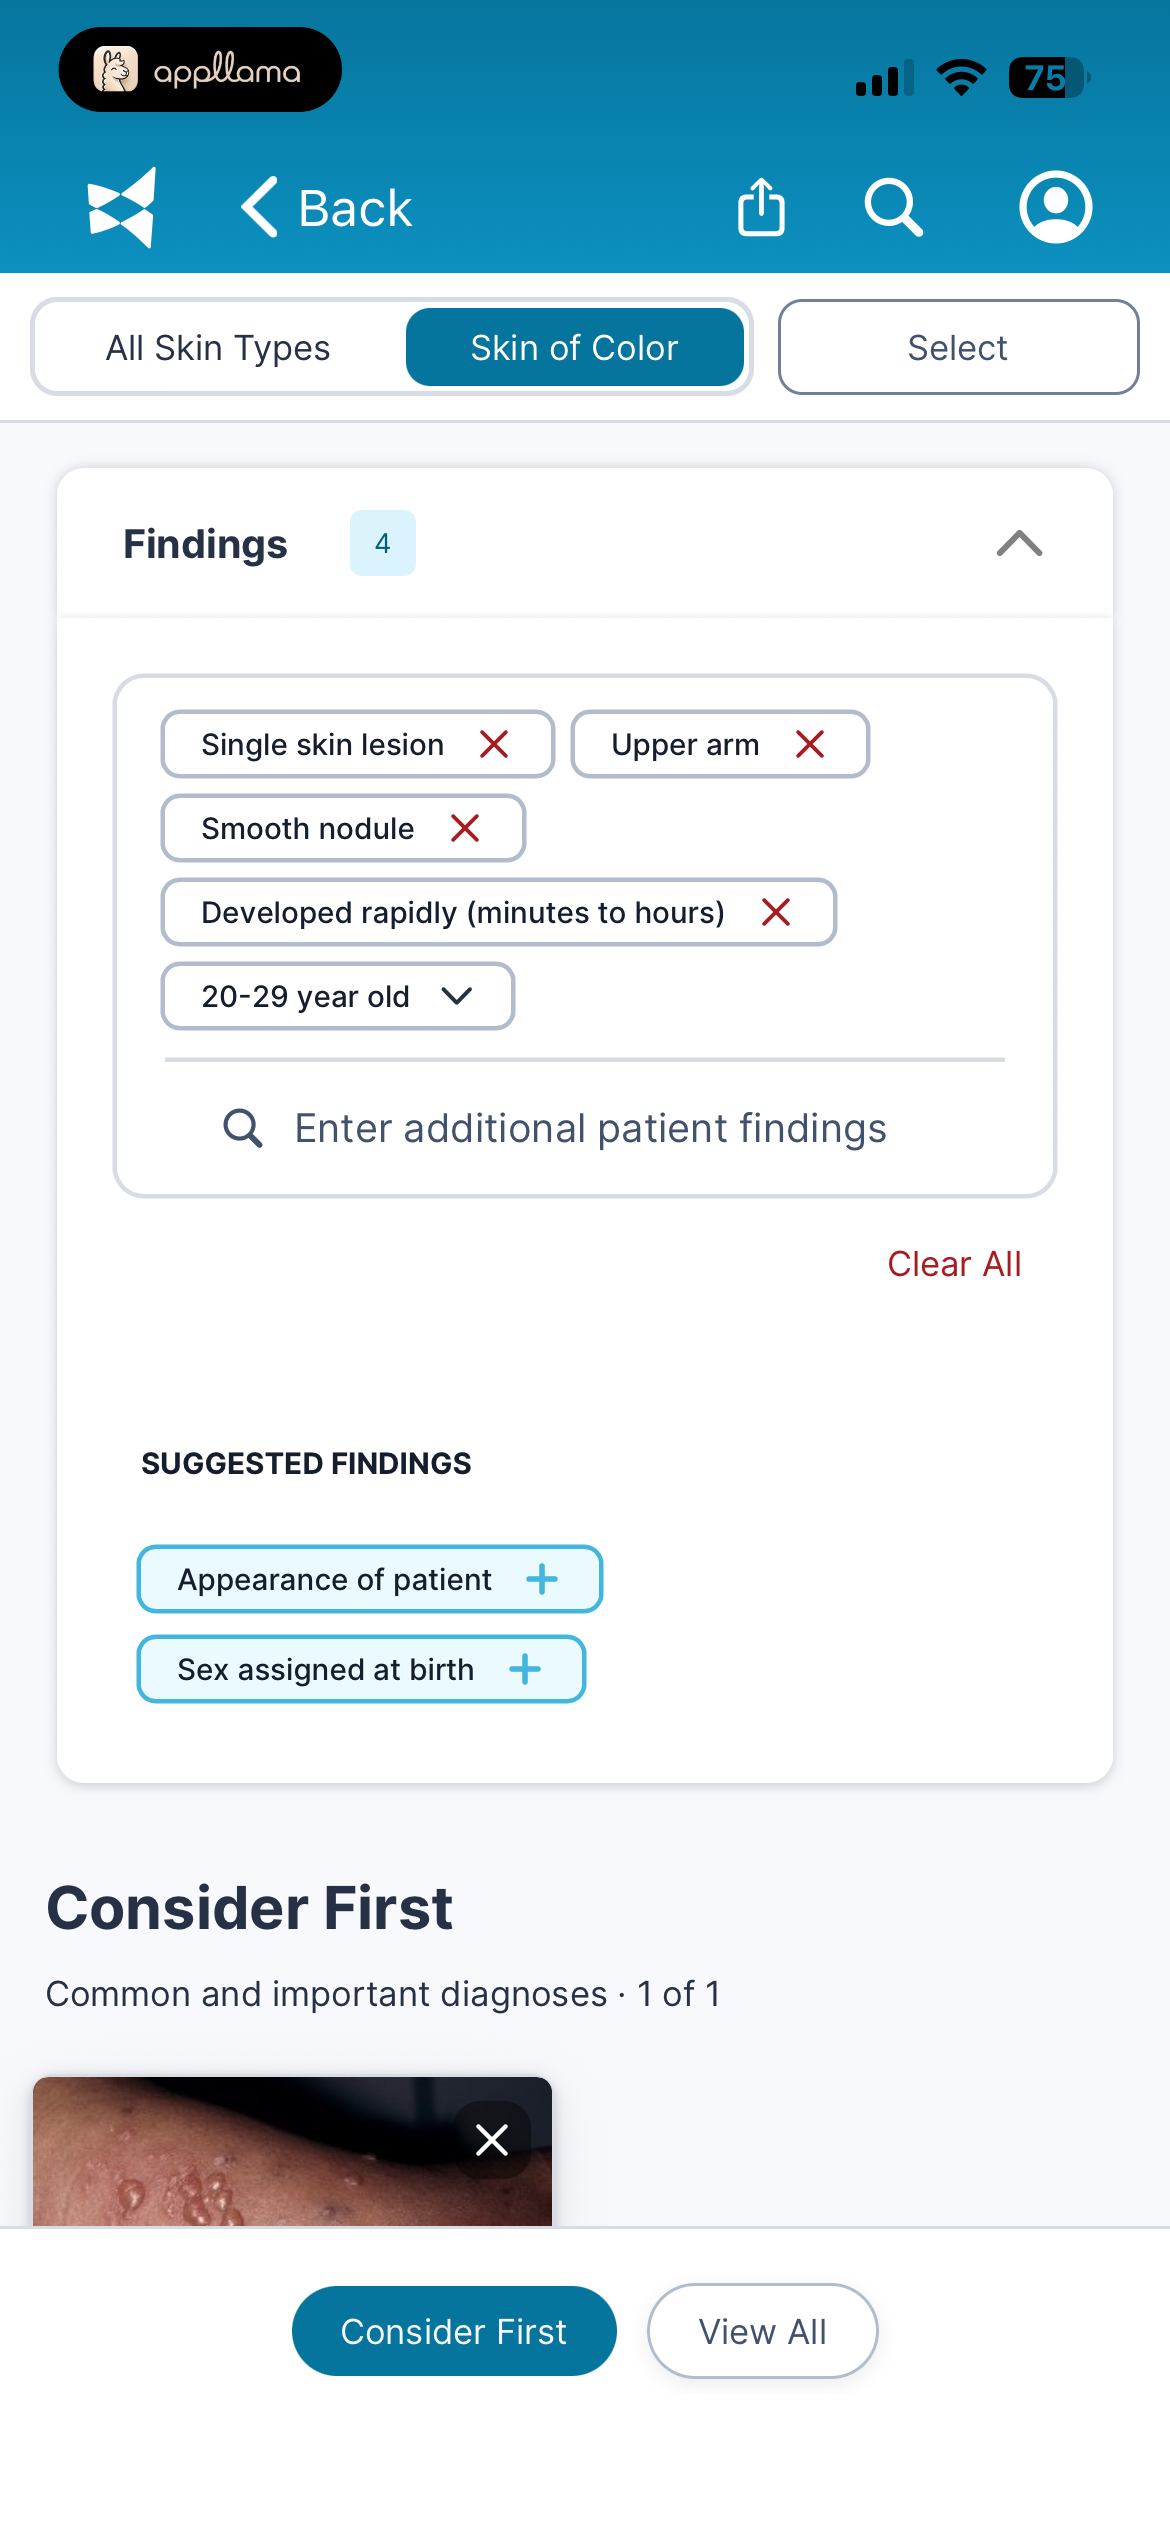
Task: Switch to the Consider First tab
Action: [x=454, y=2331]
